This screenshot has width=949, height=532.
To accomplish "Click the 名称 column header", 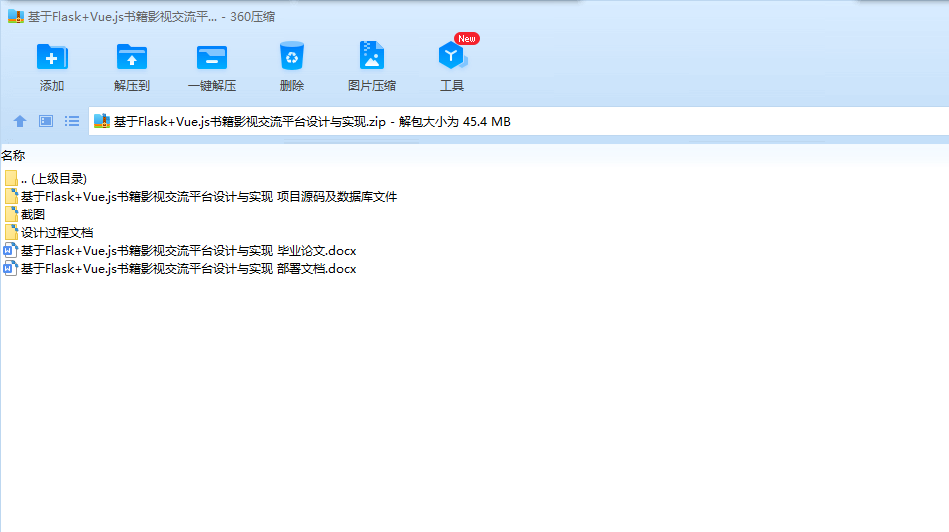I will point(13,156).
